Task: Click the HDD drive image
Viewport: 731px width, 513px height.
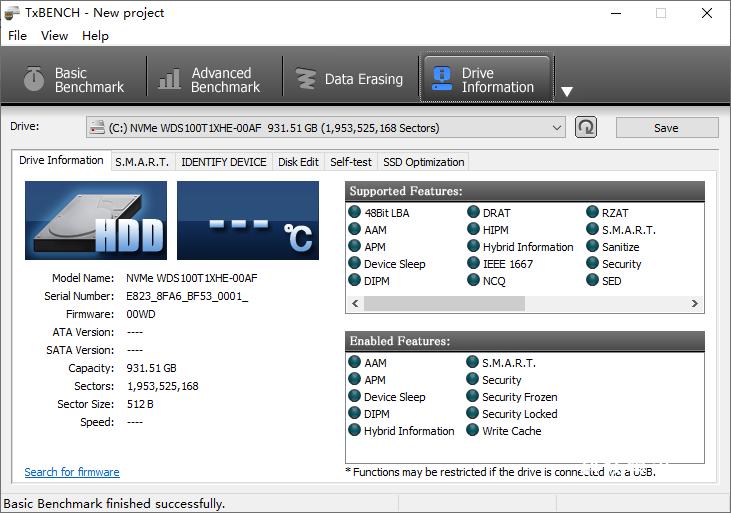Action: [95, 220]
